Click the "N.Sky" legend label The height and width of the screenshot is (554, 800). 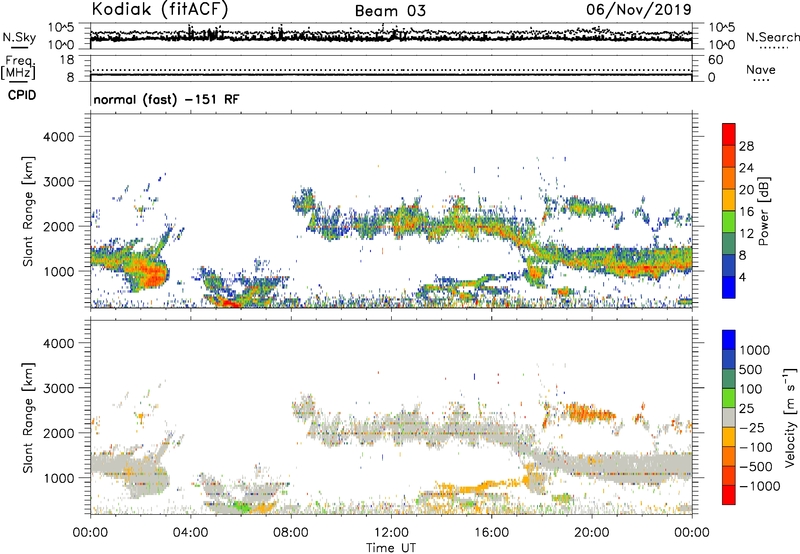(19, 37)
